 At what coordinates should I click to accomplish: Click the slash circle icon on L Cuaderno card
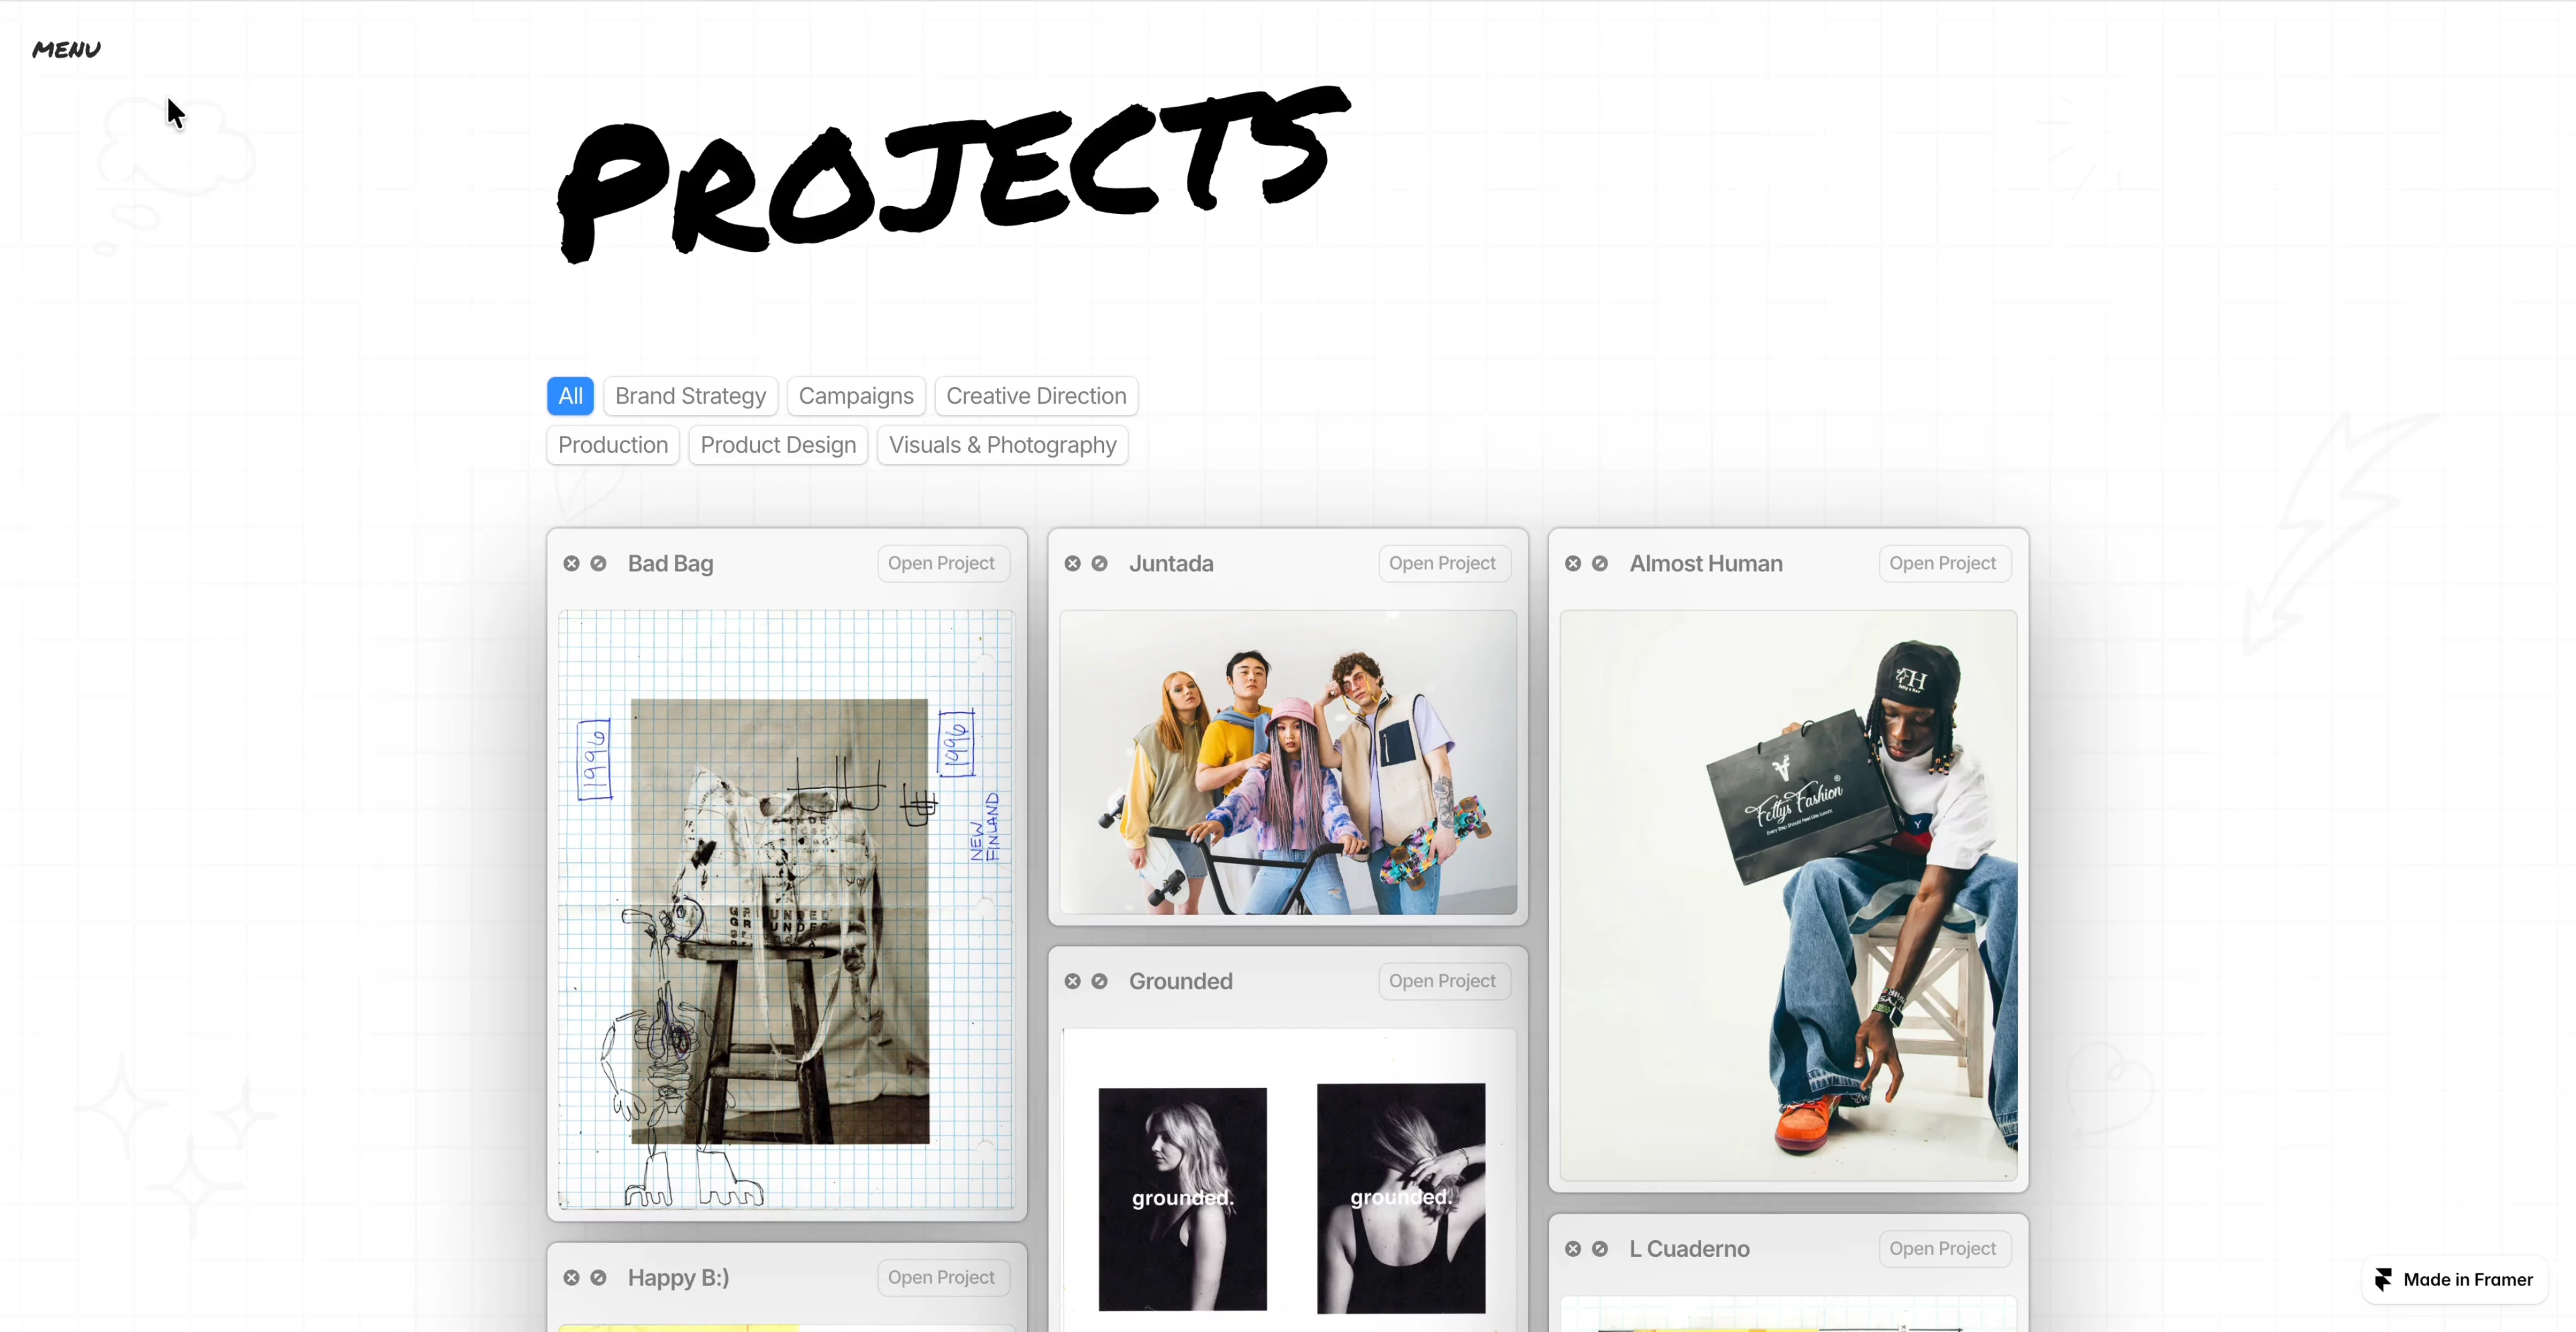point(1600,1249)
